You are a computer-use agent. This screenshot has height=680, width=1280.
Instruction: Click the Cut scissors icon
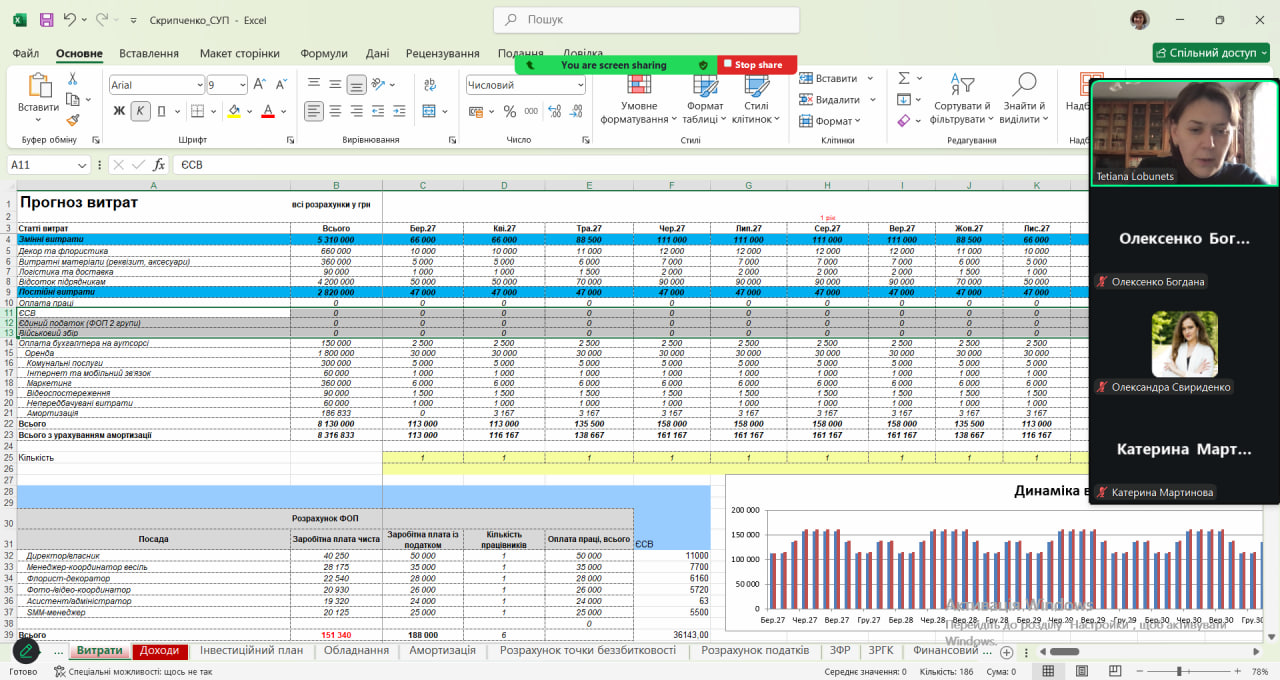(x=73, y=78)
